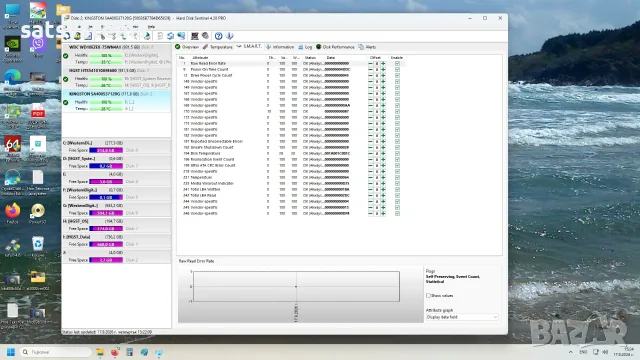The image size is (640, 360).
Task: Toggle Enable checkbox for Drive Power Cycle Count
Action: (397, 76)
